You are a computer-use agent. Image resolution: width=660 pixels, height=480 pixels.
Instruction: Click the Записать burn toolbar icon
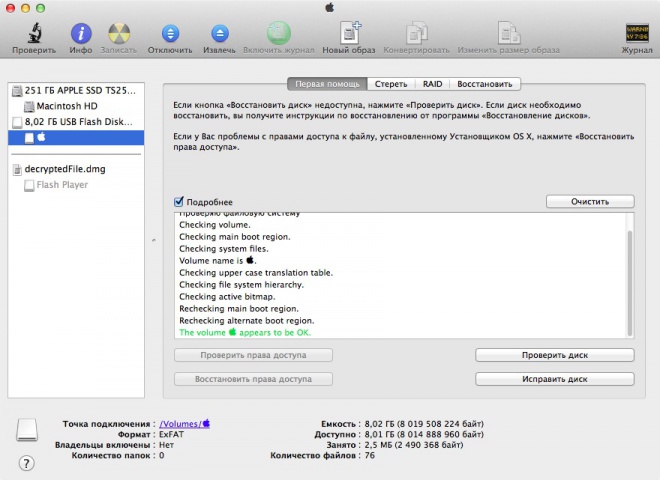tap(119, 33)
